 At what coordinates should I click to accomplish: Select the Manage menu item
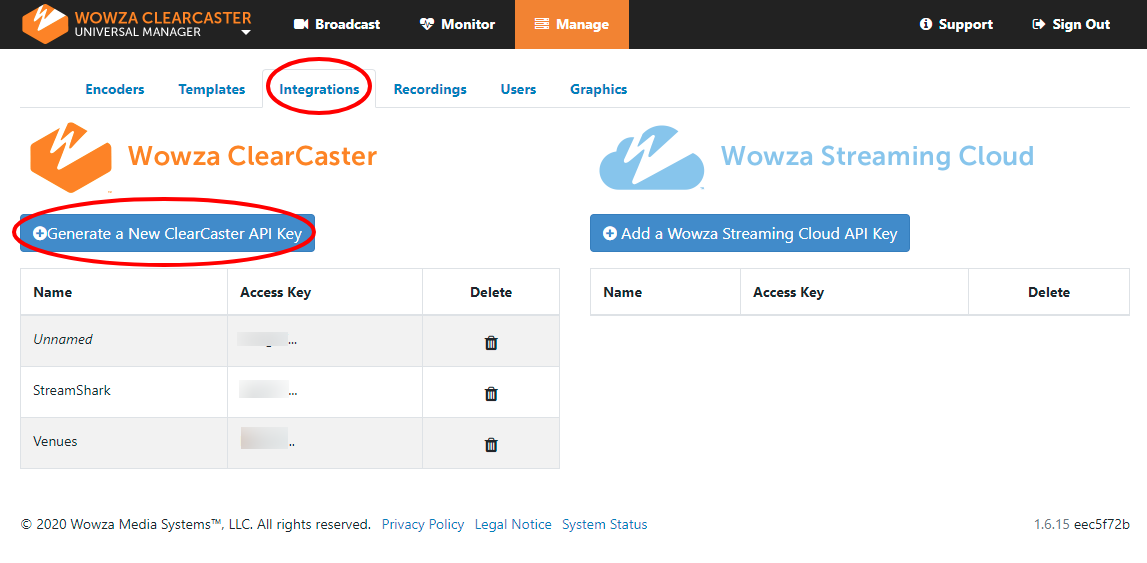click(x=571, y=24)
